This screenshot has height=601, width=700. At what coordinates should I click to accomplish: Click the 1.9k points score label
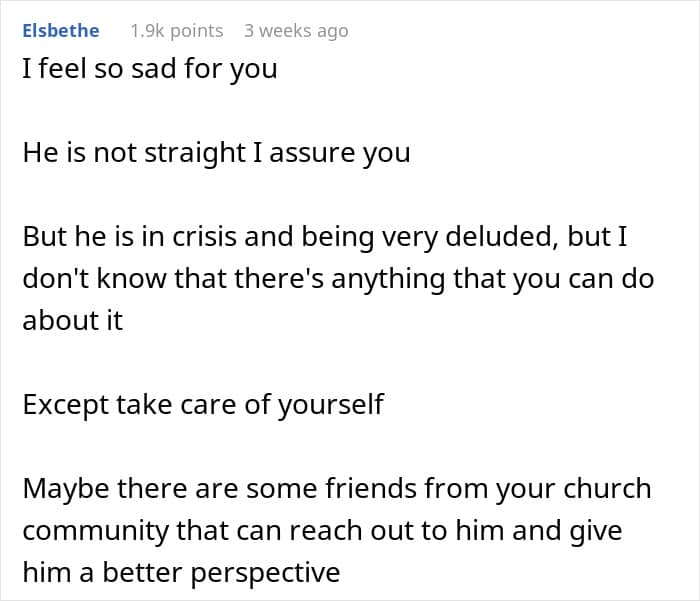(177, 31)
